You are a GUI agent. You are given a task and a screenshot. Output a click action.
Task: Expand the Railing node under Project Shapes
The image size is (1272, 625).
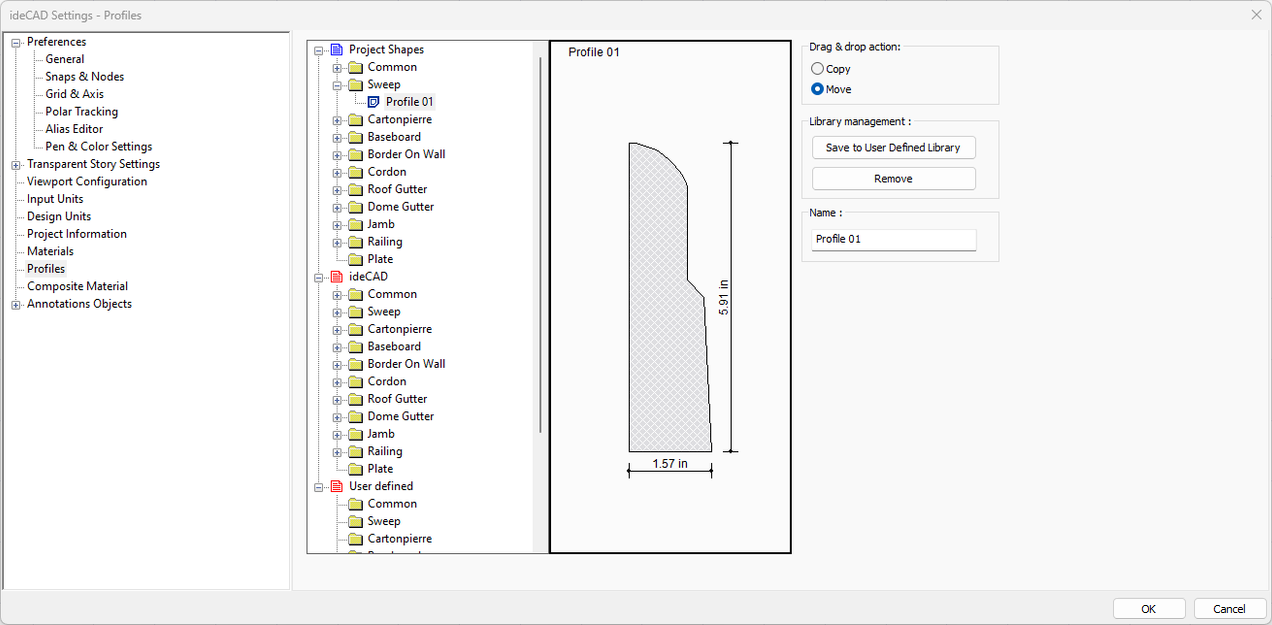point(338,241)
